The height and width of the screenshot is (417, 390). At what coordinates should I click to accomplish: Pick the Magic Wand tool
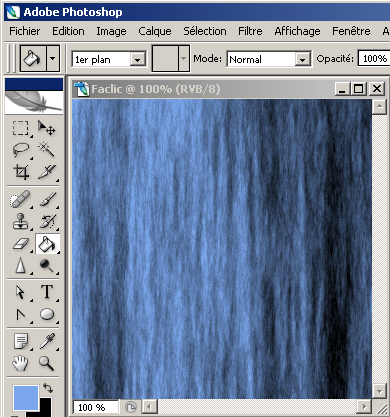tap(47, 150)
